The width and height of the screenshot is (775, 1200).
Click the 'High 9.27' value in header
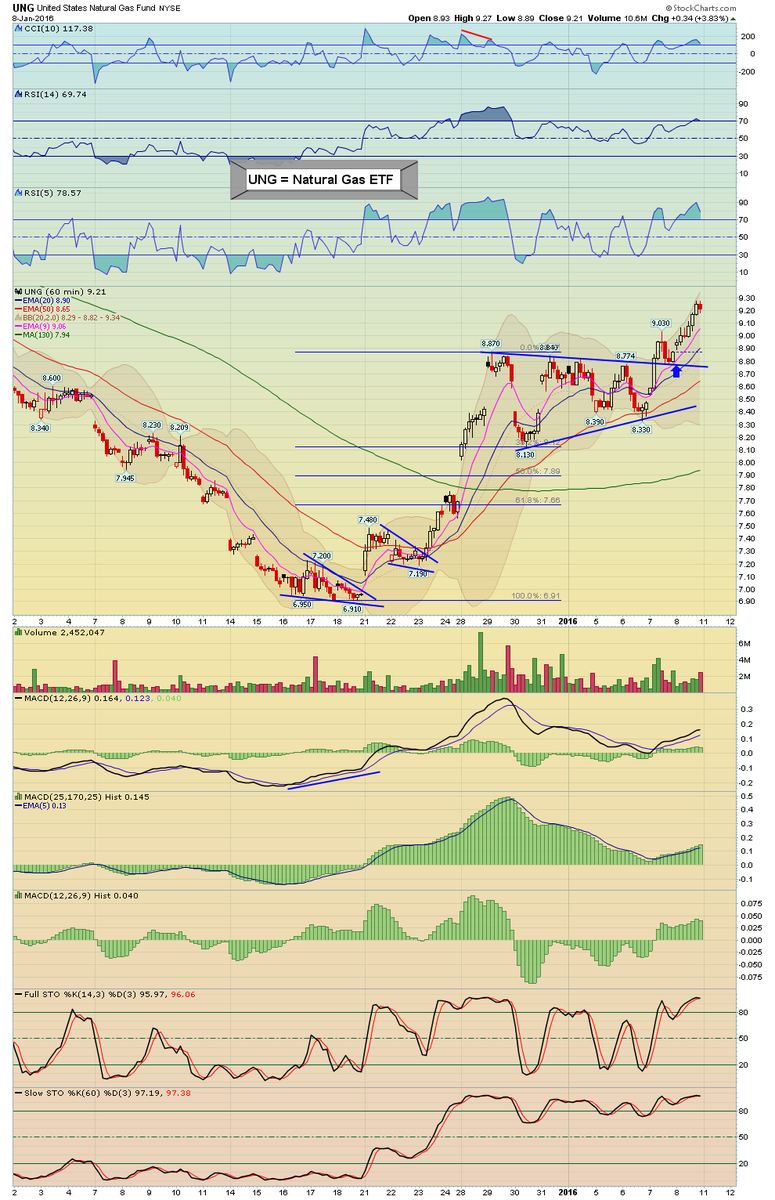click(x=473, y=19)
